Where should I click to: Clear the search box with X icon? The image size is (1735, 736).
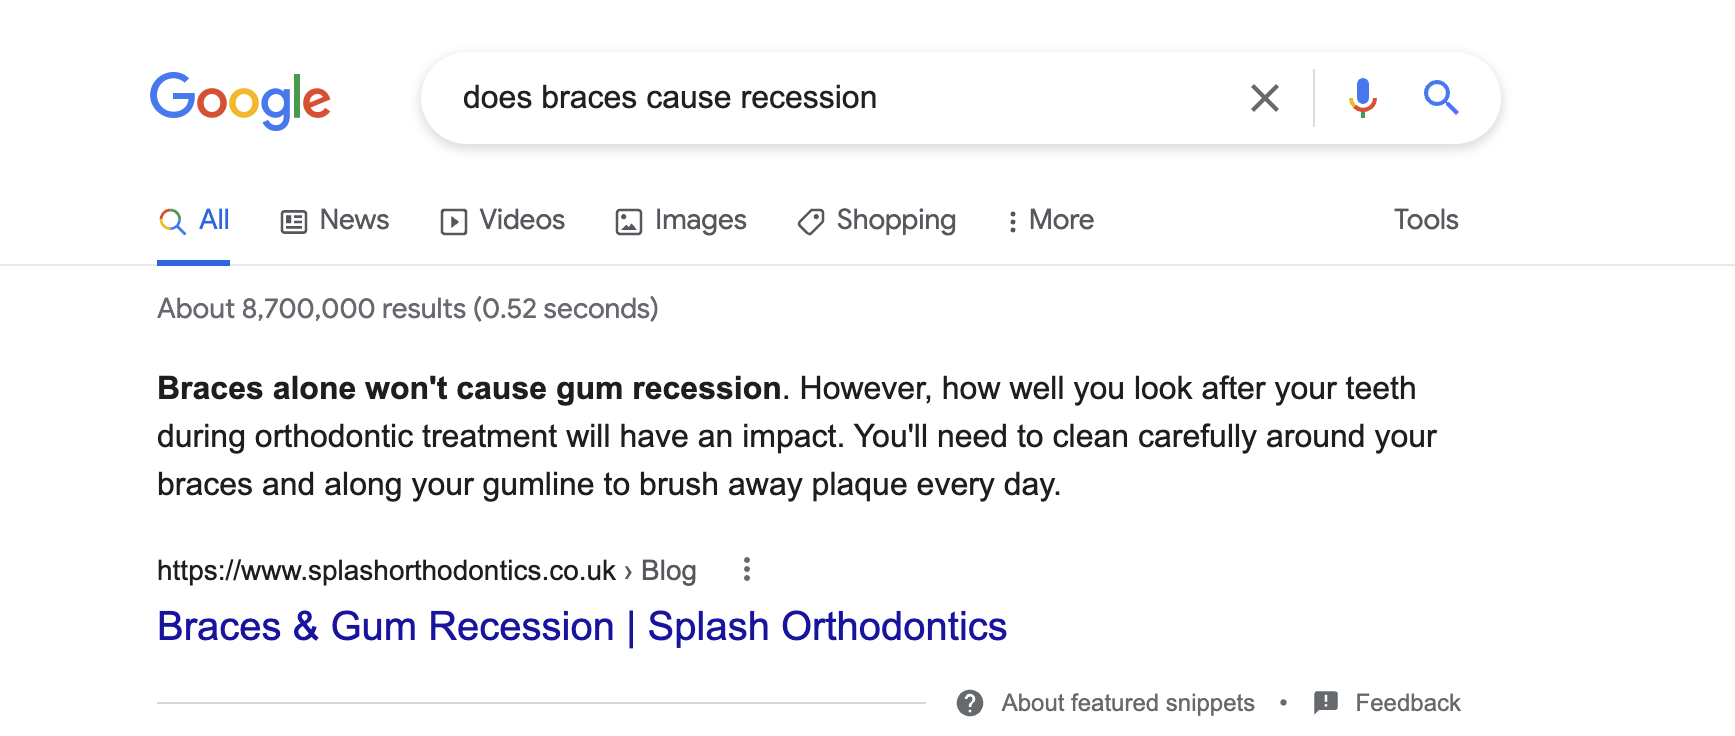pyautogui.click(x=1265, y=98)
